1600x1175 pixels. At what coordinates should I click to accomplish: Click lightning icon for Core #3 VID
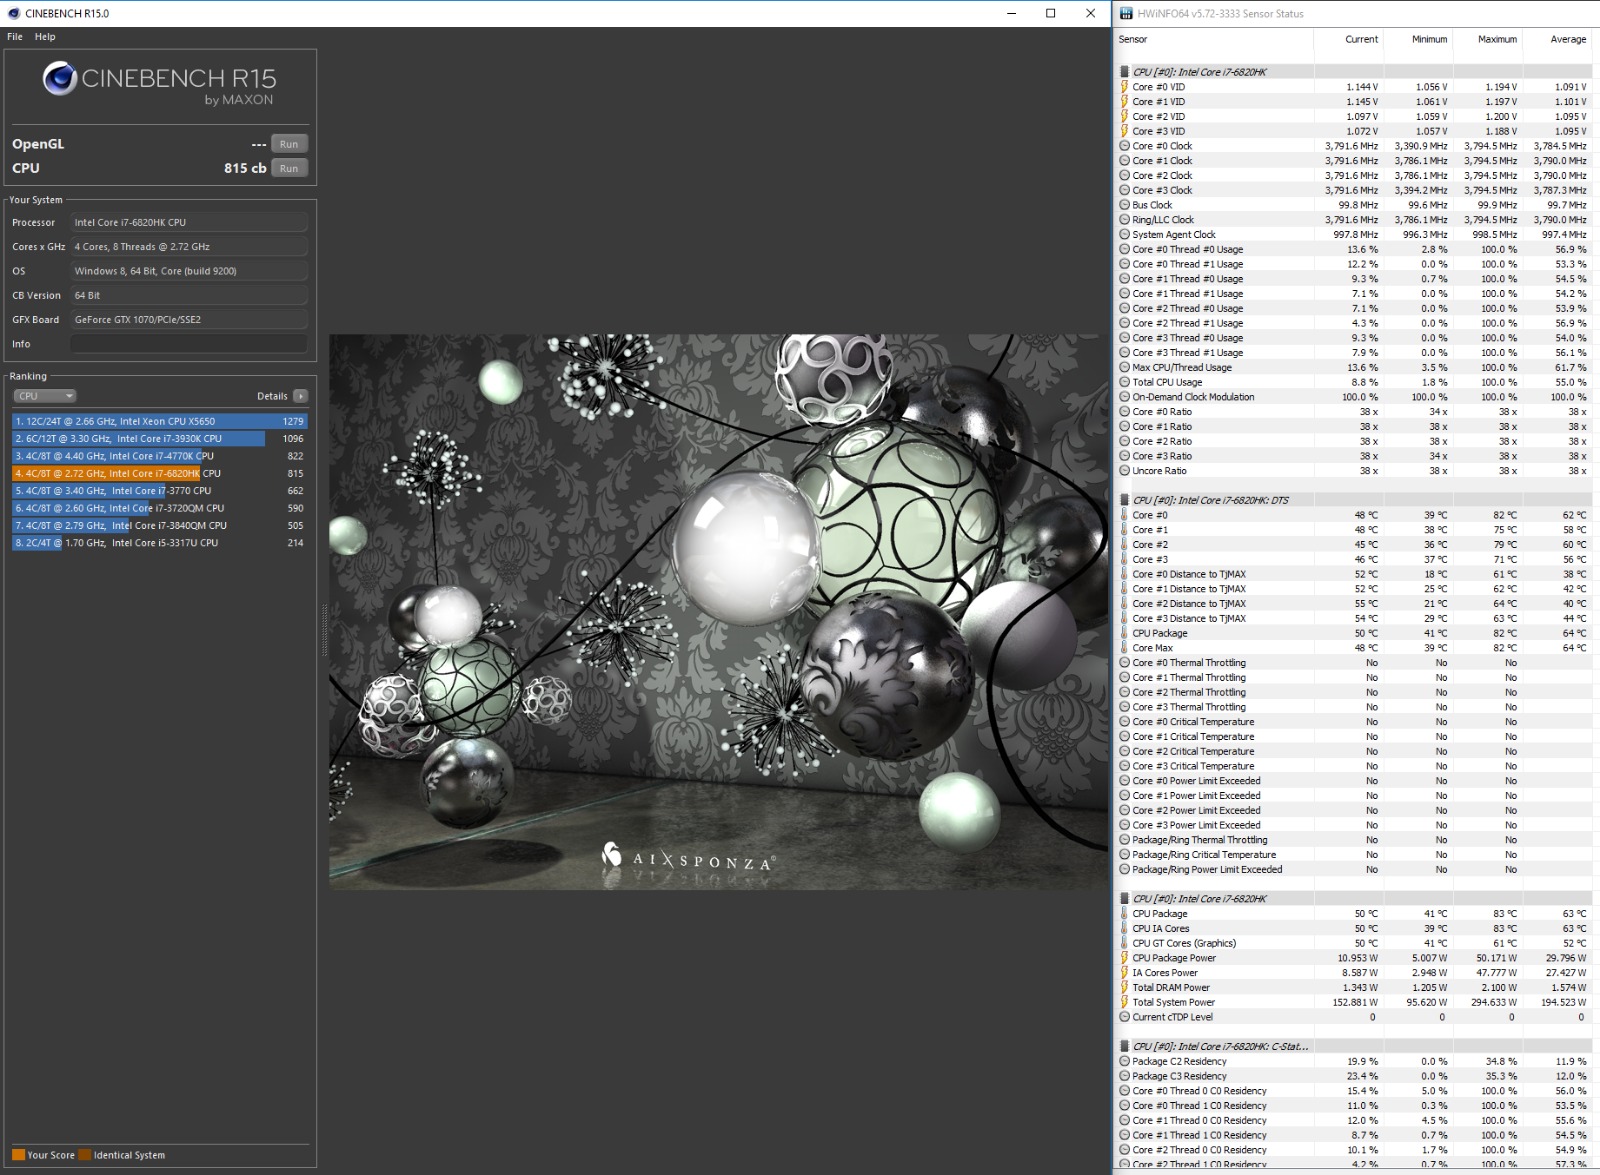pos(1124,131)
